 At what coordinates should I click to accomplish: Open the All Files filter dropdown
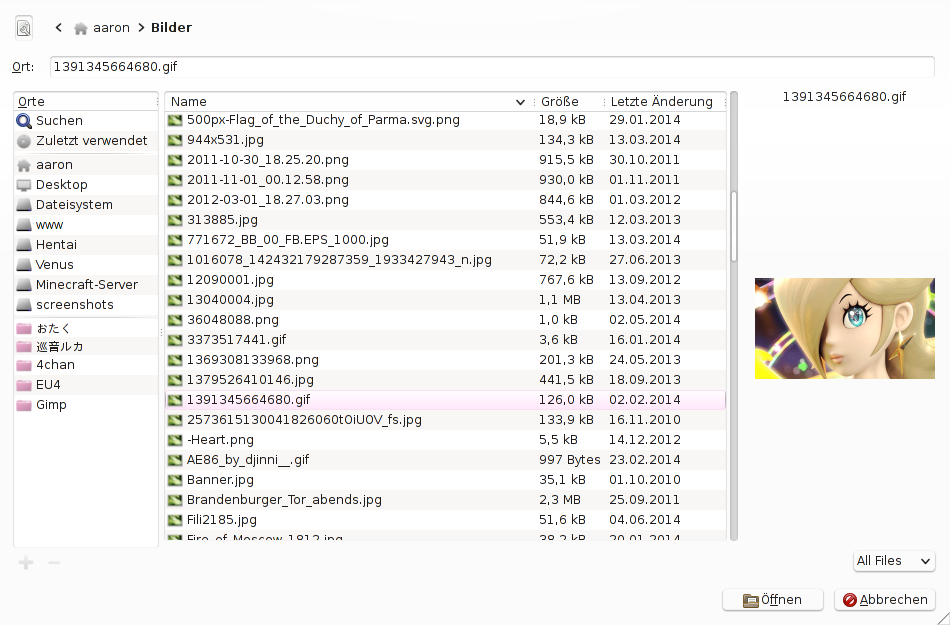click(894, 561)
